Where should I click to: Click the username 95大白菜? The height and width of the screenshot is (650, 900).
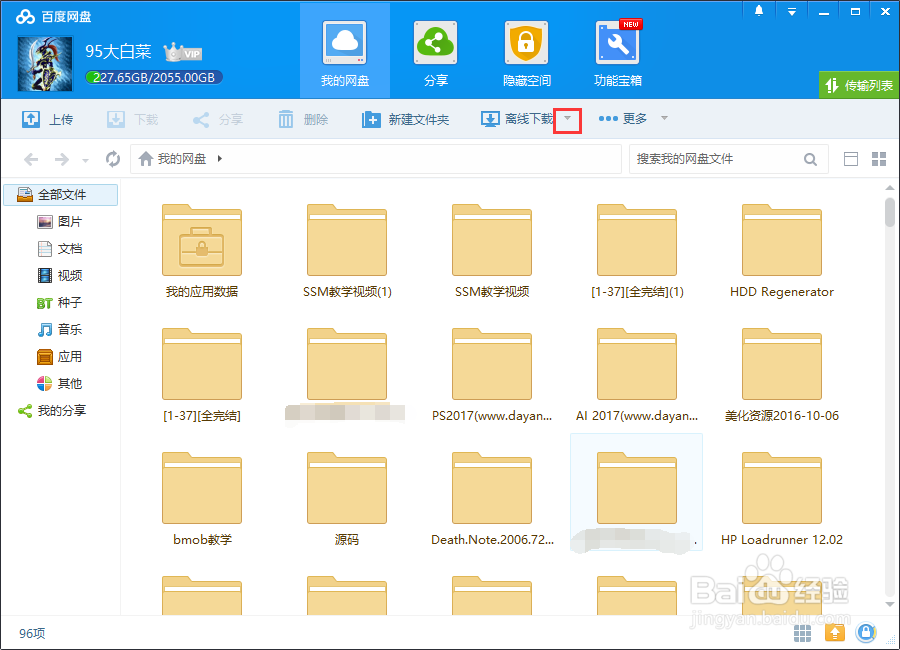coord(118,52)
